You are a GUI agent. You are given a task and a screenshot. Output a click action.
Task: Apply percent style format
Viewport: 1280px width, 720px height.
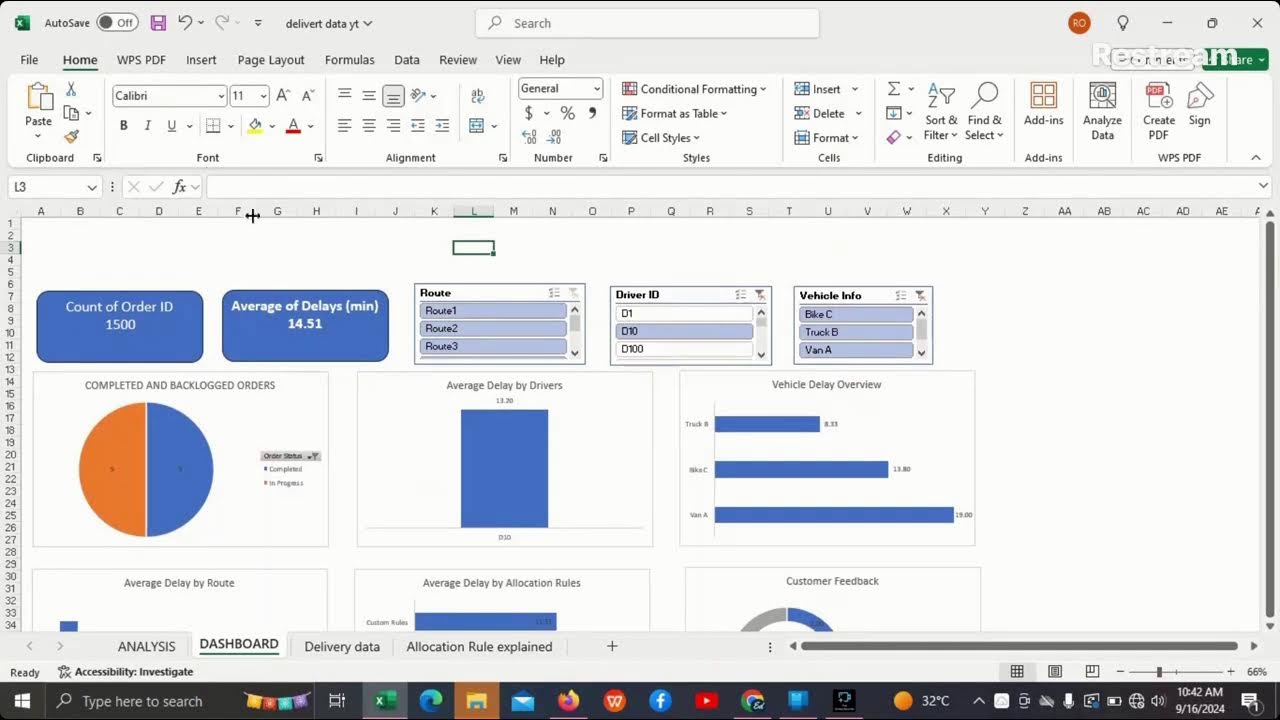tap(567, 113)
